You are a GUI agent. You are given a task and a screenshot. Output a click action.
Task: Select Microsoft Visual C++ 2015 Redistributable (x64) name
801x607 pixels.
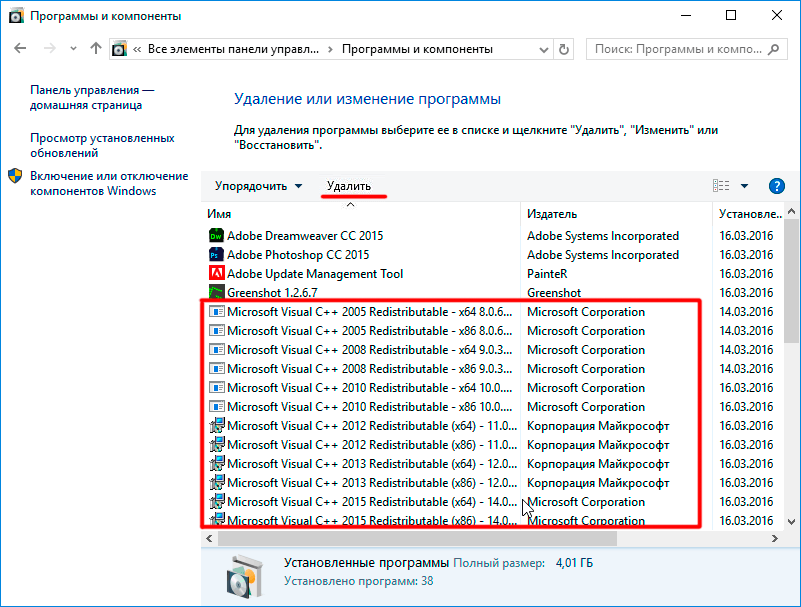372,502
